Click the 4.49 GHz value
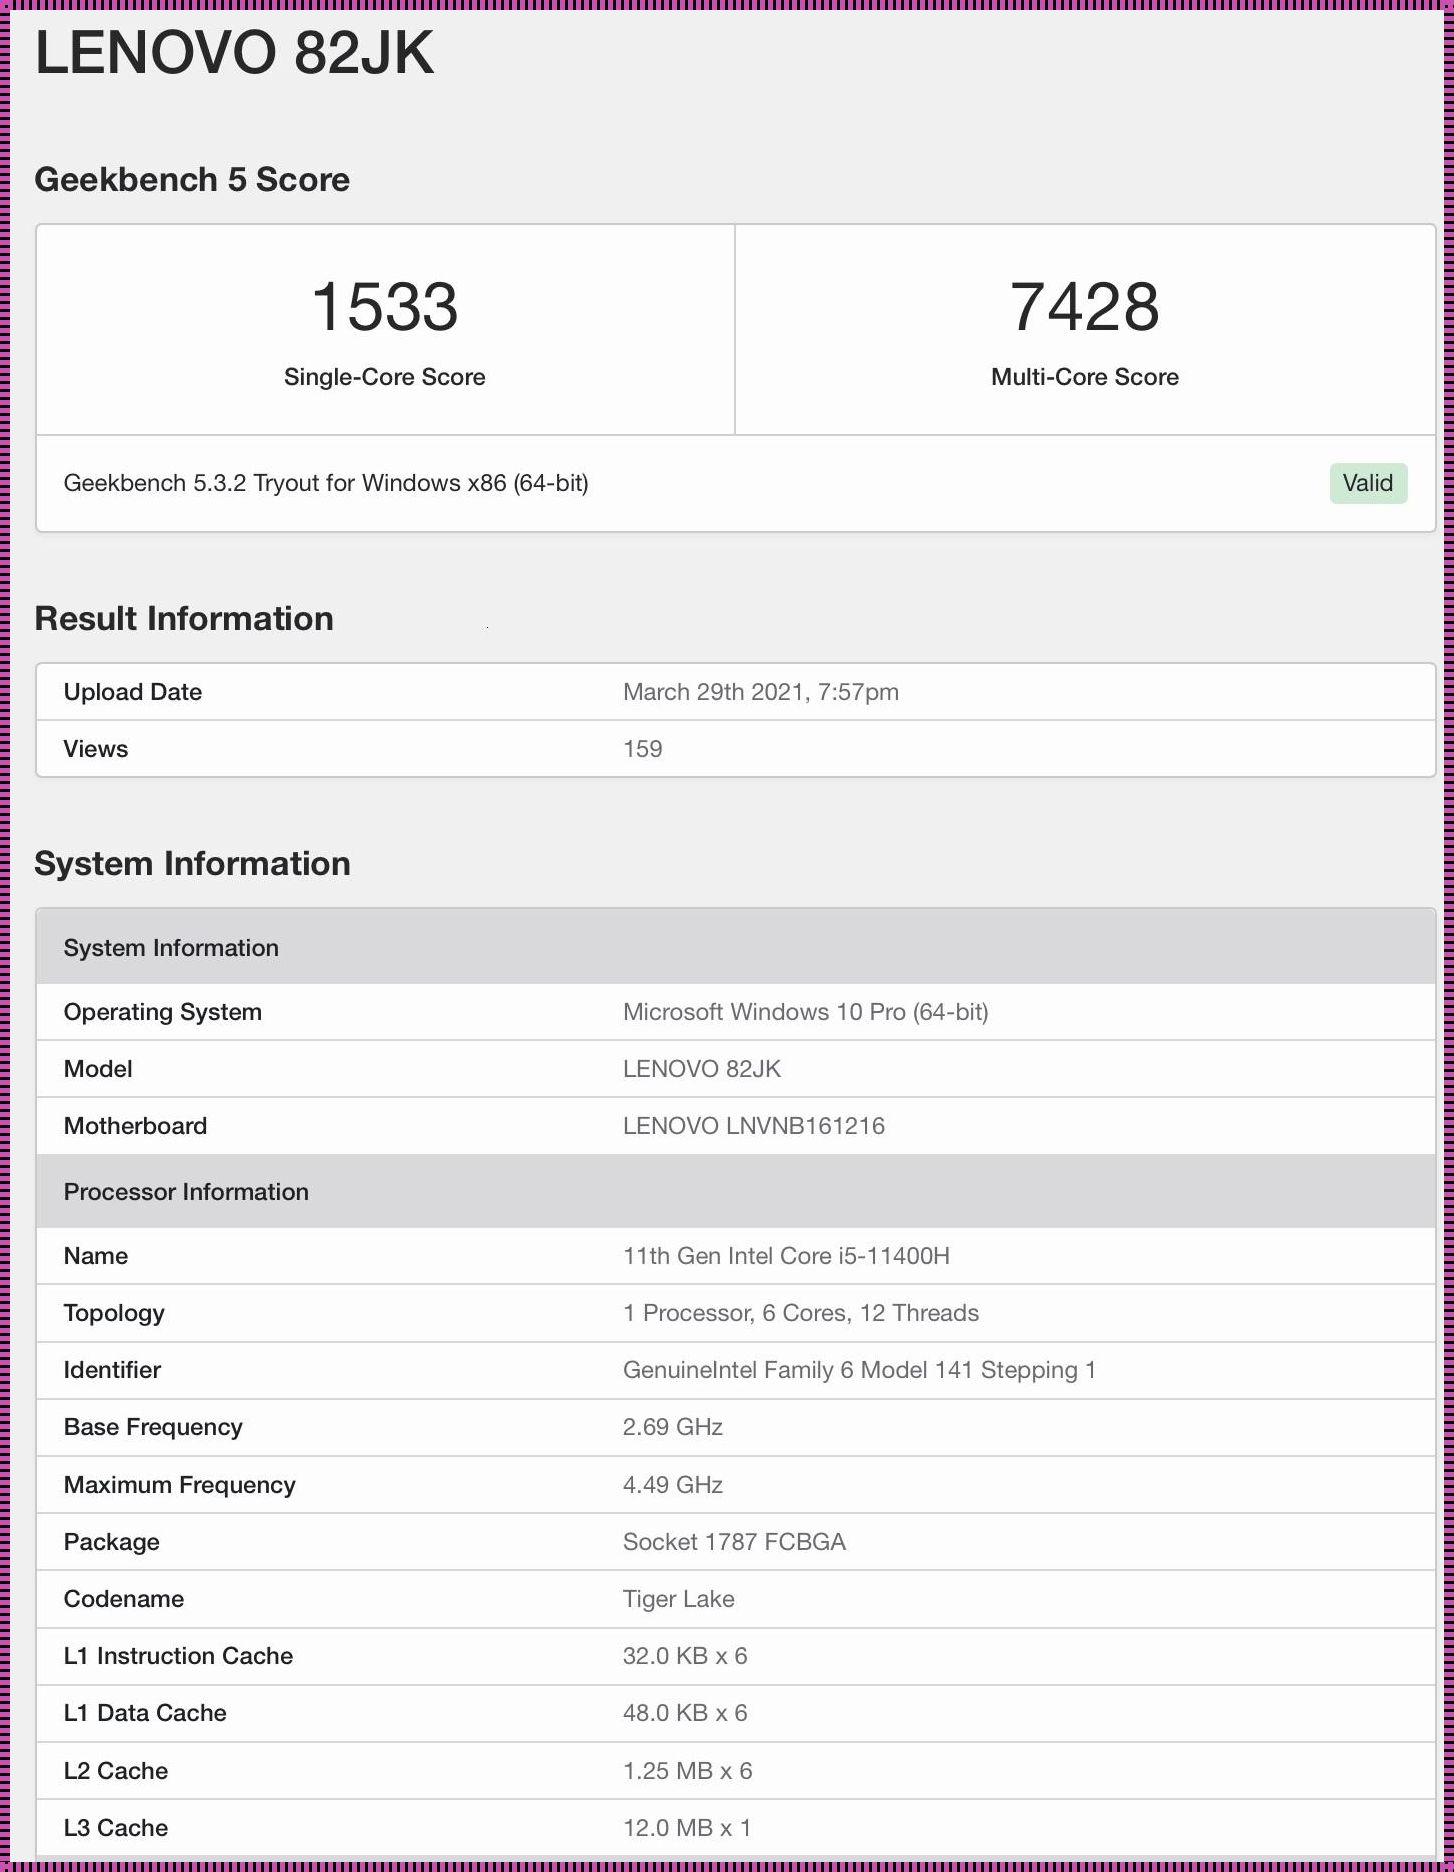Viewport: 1454px width, 1872px height. (x=673, y=1485)
